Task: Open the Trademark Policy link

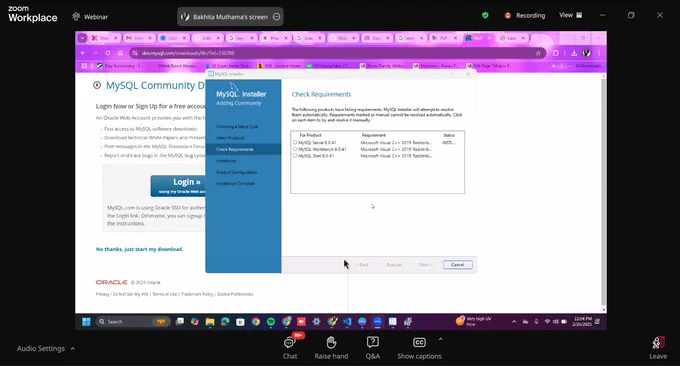Action: click(x=197, y=294)
